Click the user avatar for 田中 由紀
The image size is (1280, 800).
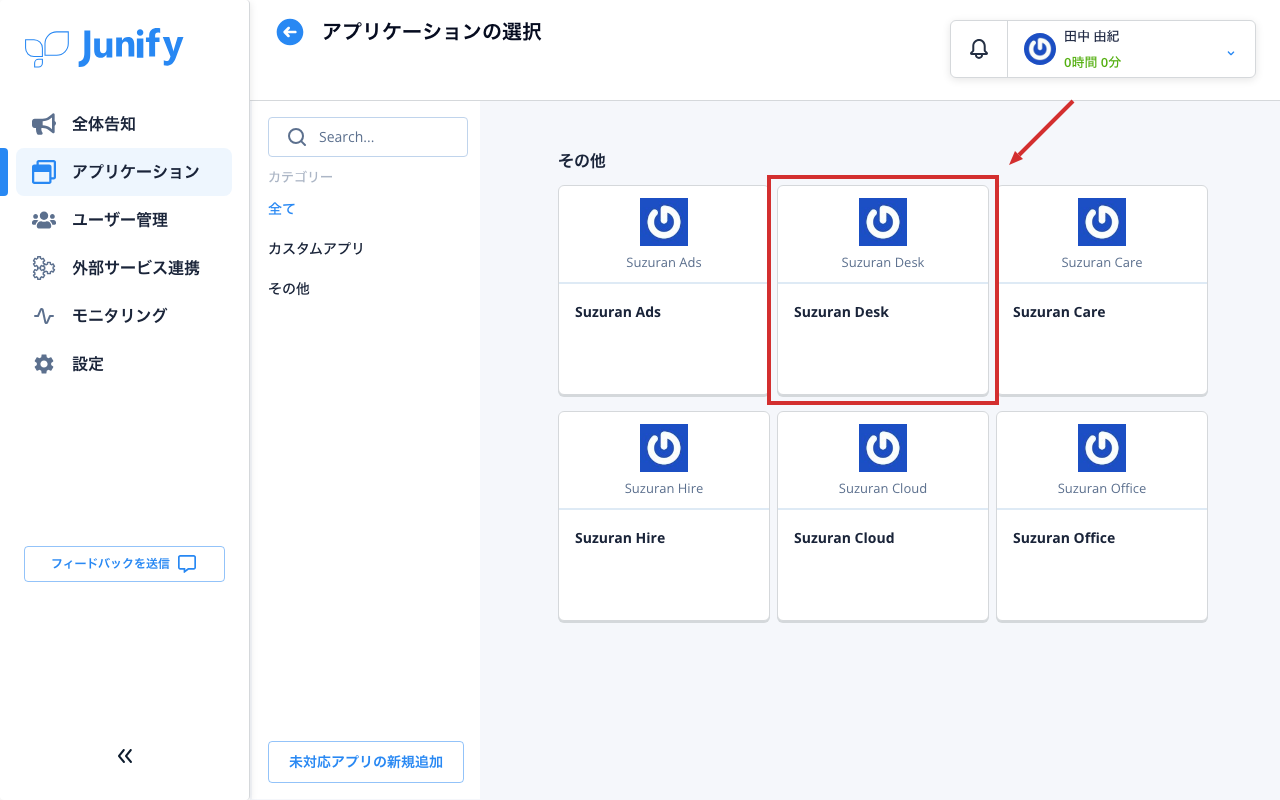click(x=1040, y=49)
